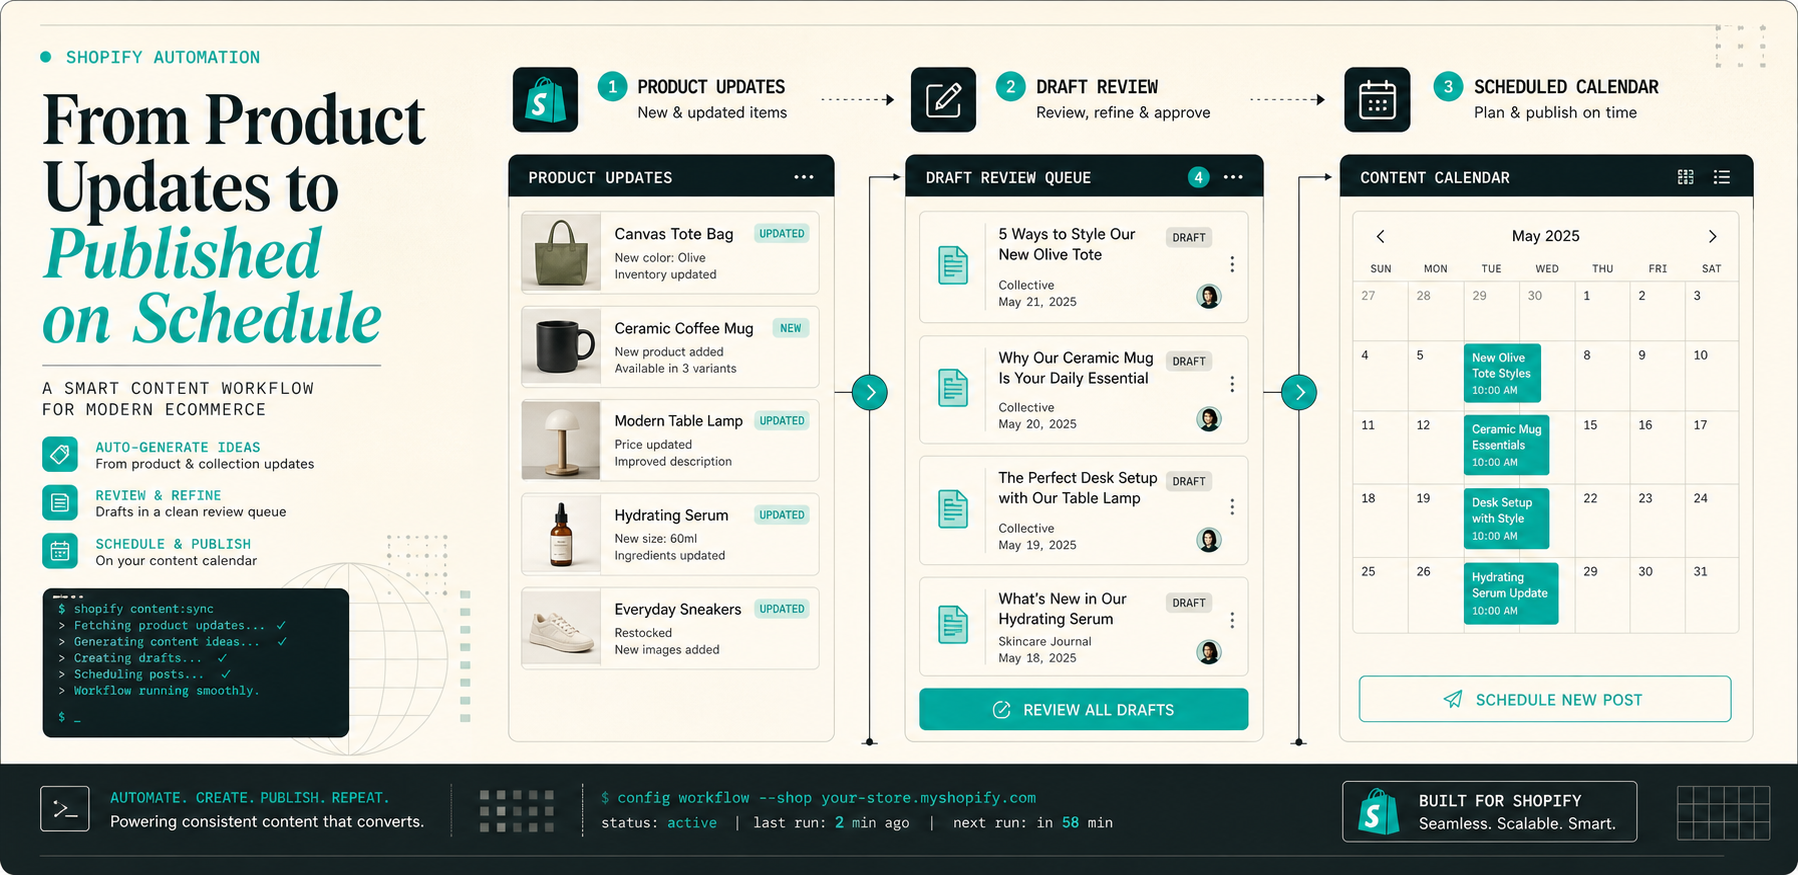Click the document icon of 'Perfect Desk Setup' draft

pyautogui.click(x=953, y=509)
